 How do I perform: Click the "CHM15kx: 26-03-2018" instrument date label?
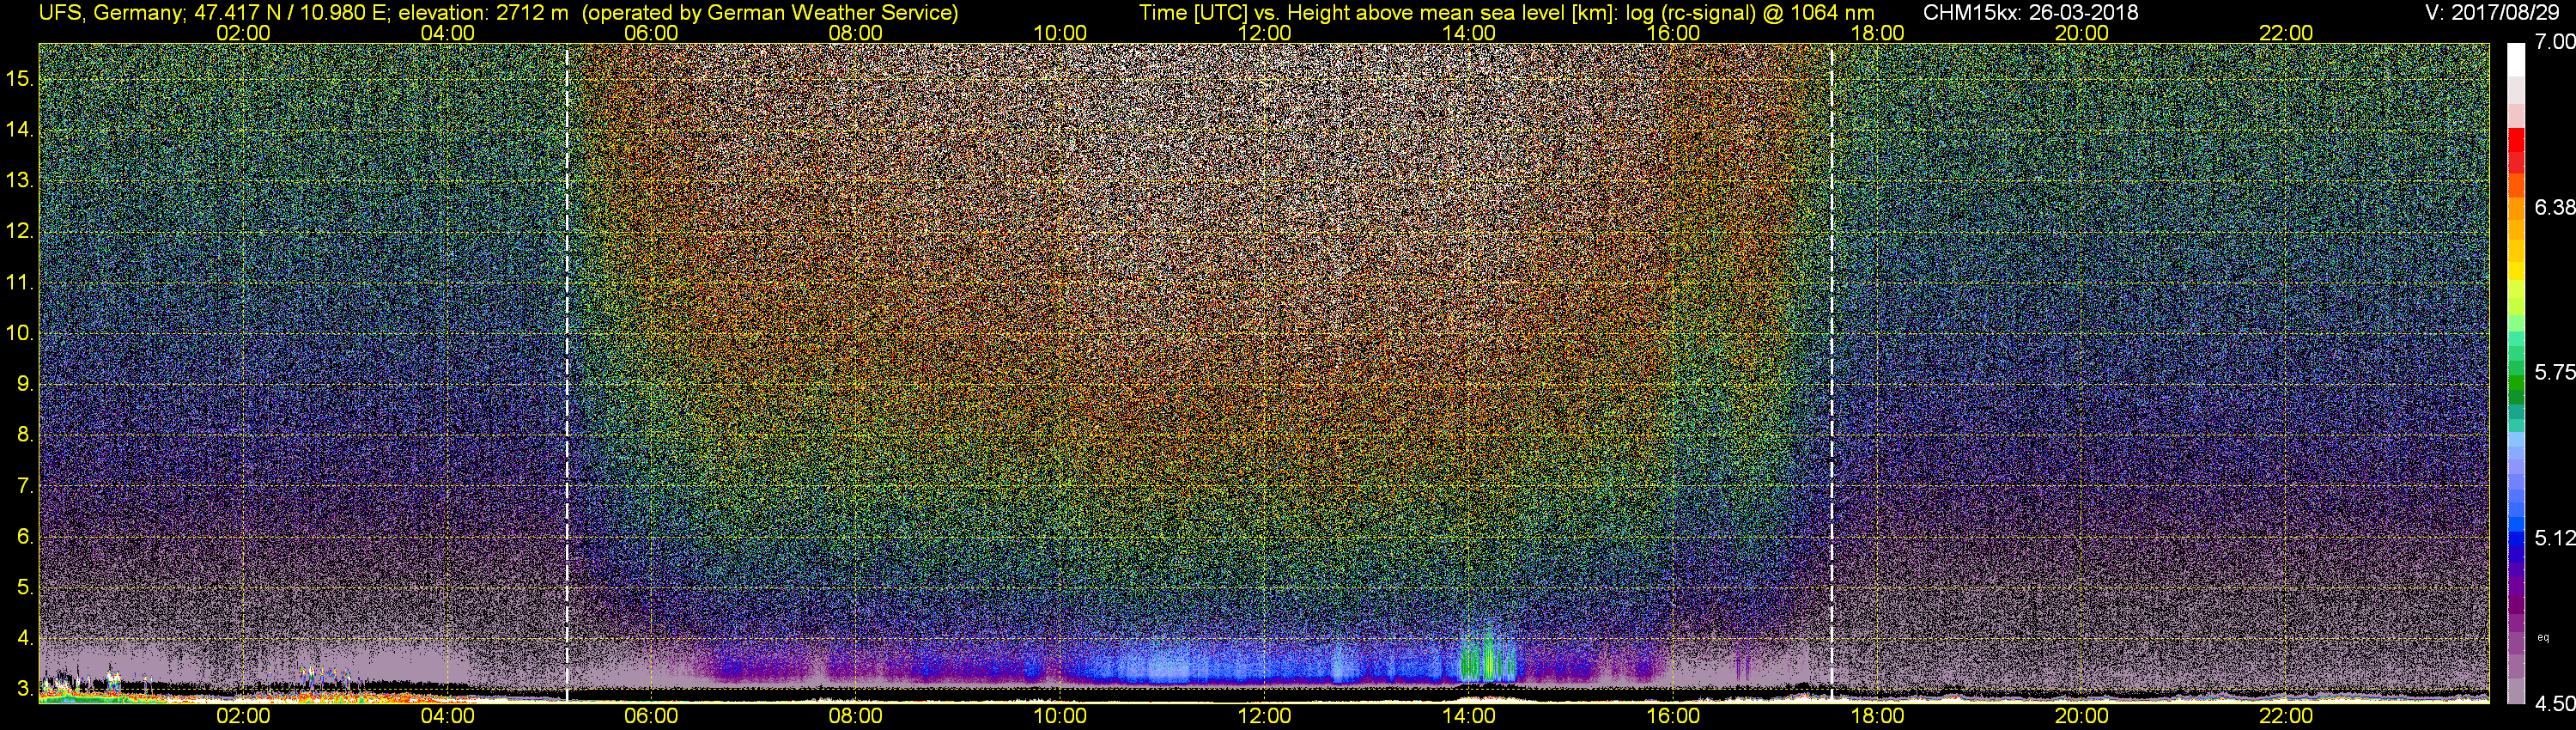(x=2030, y=13)
